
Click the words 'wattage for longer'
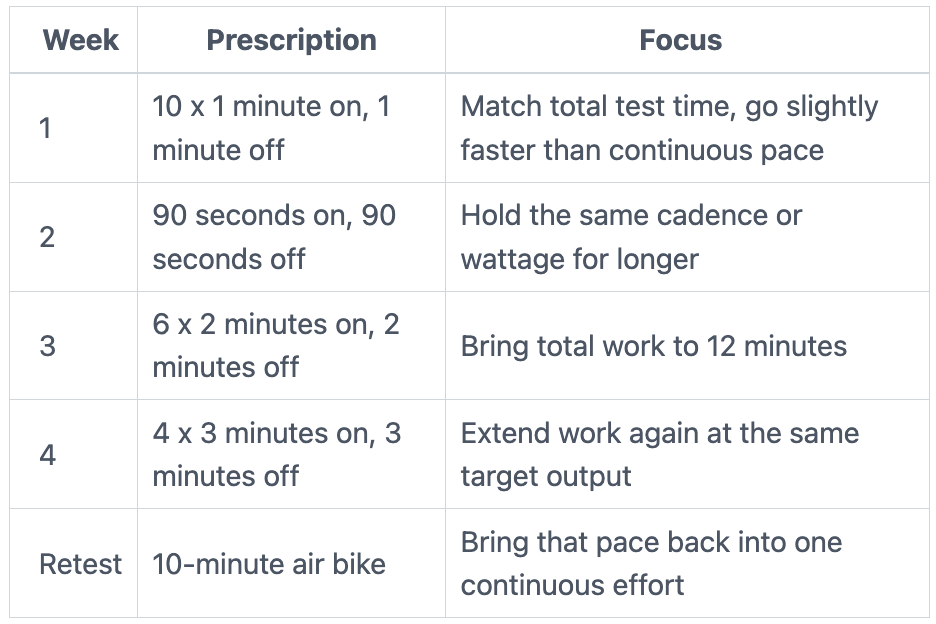(x=580, y=260)
